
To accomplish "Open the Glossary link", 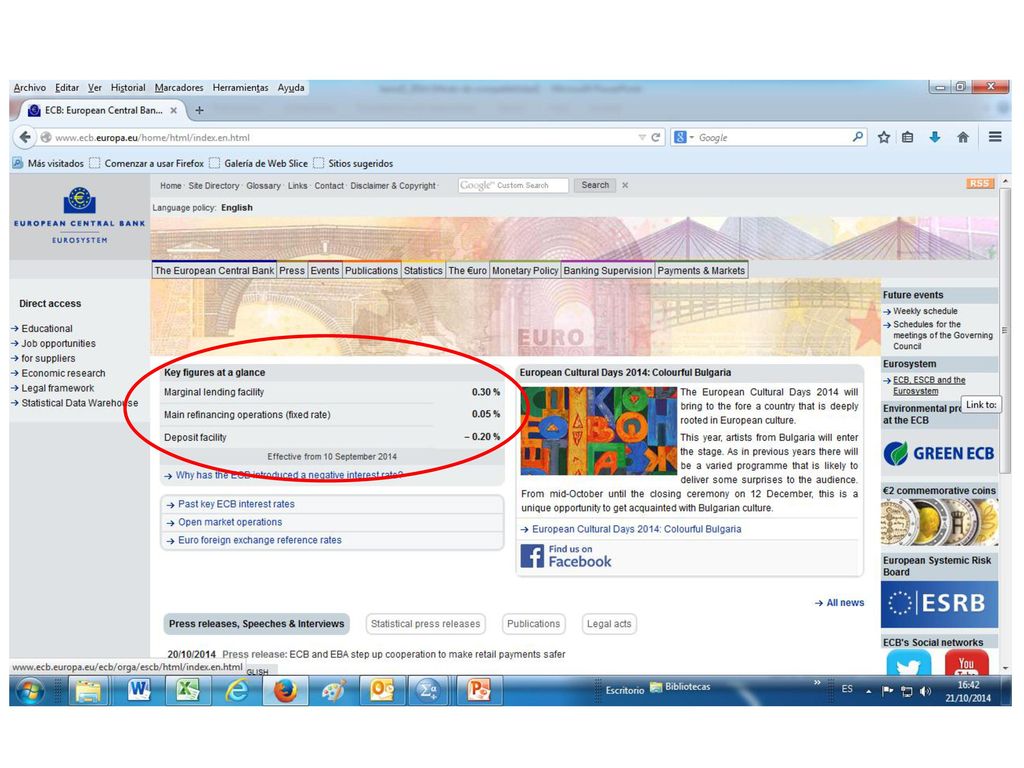I will click(x=263, y=185).
